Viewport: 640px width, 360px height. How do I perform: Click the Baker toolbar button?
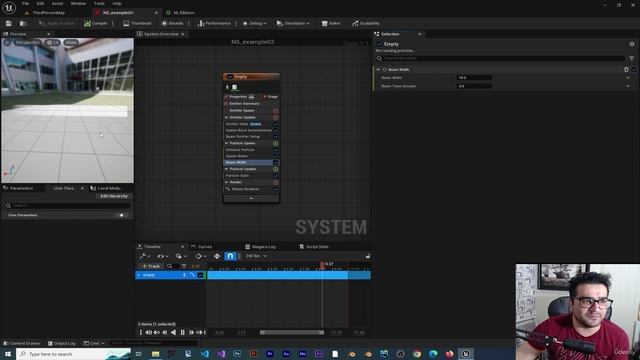coord(331,23)
